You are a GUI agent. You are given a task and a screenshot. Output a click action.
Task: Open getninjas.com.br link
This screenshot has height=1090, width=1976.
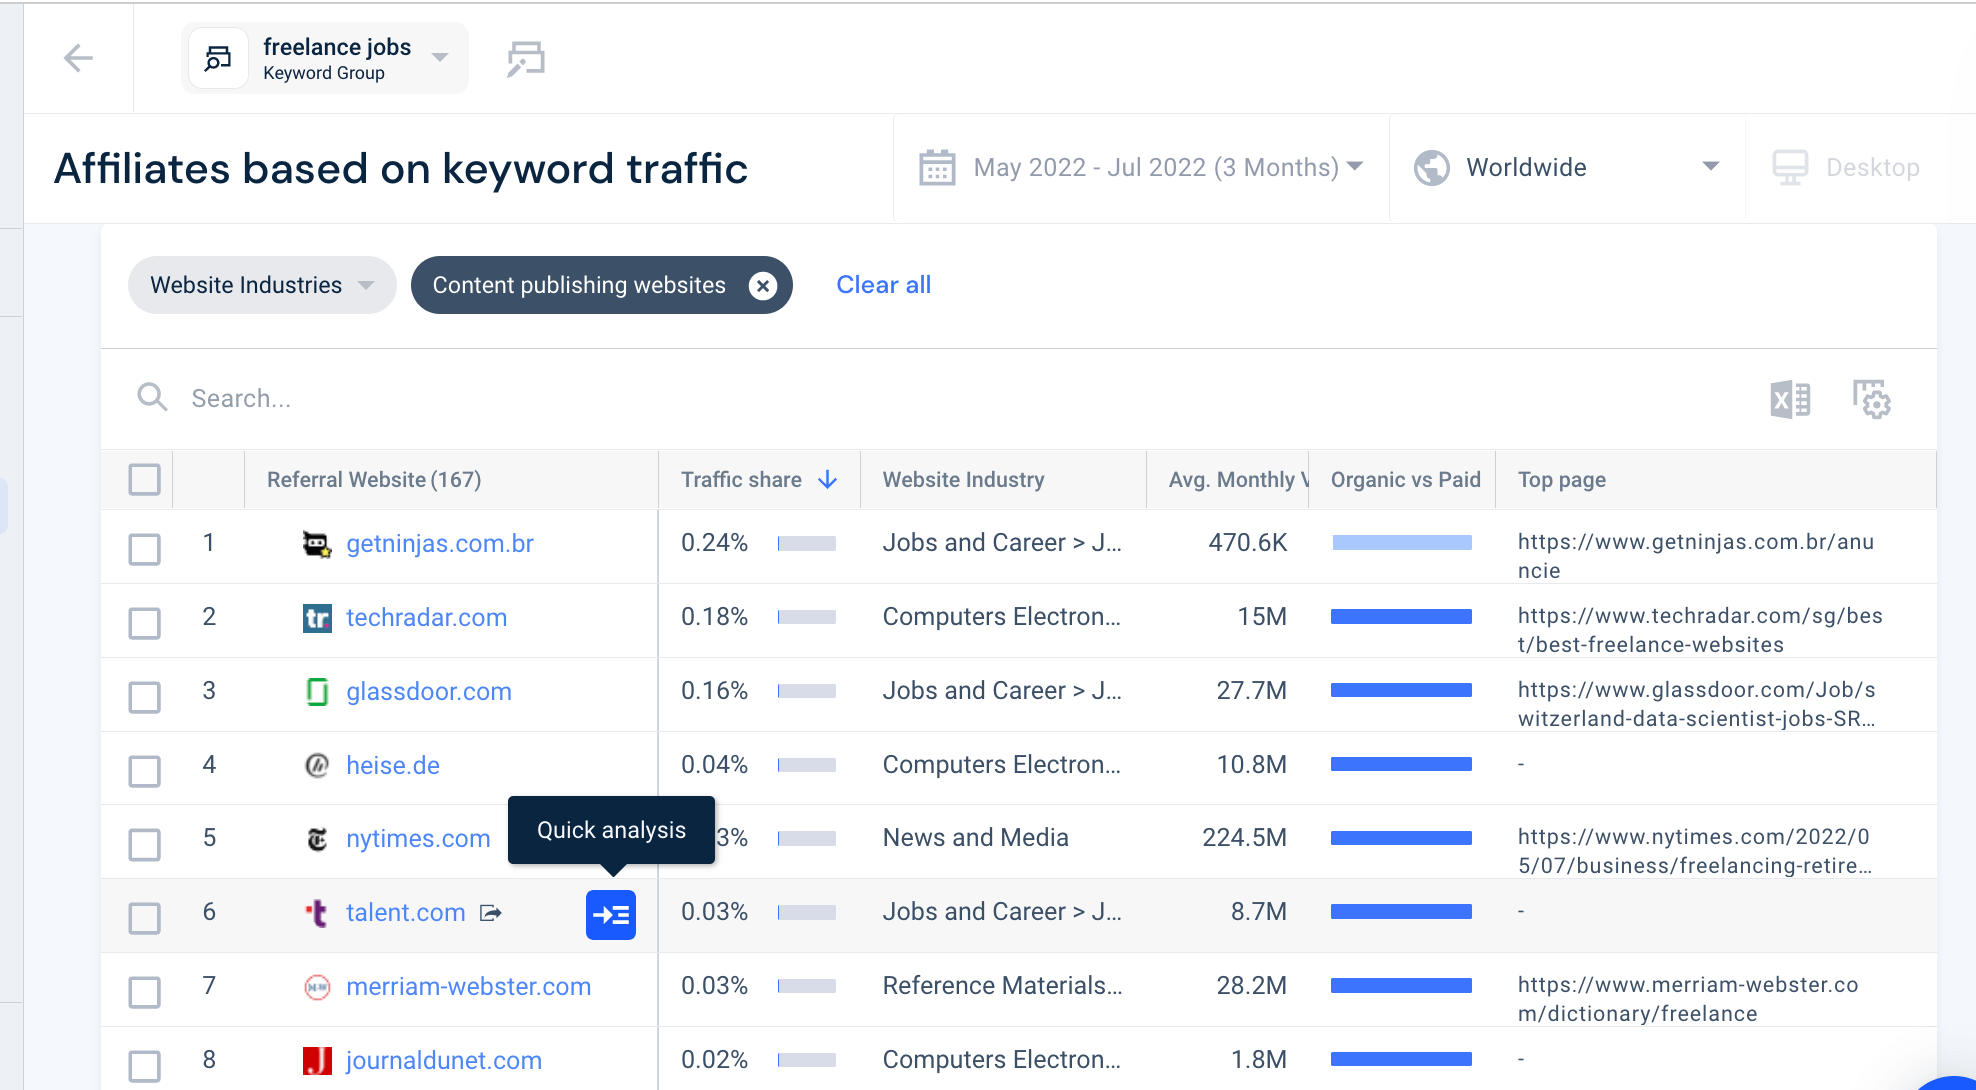click(x=440, y=544)
